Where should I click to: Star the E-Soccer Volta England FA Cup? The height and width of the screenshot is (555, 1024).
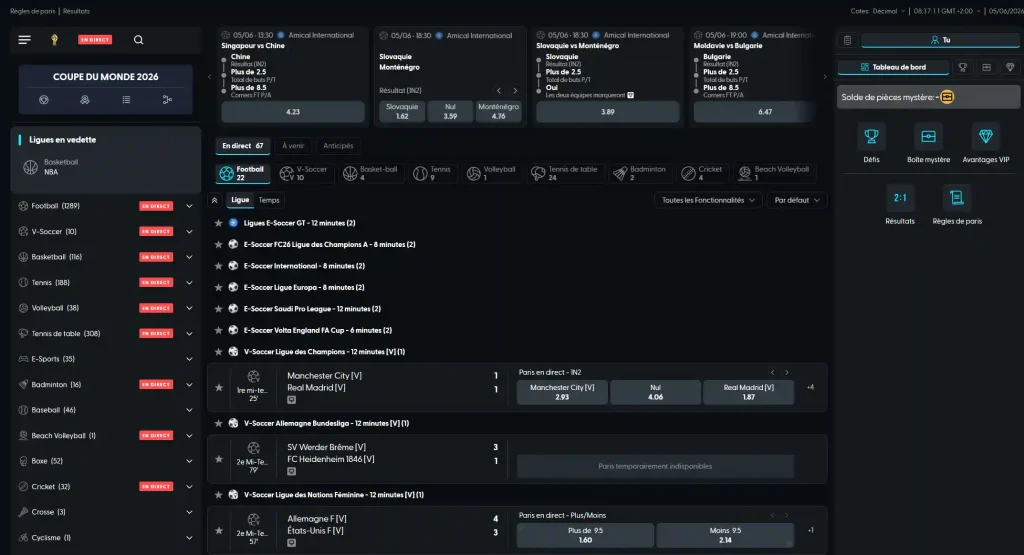point(218,330)
